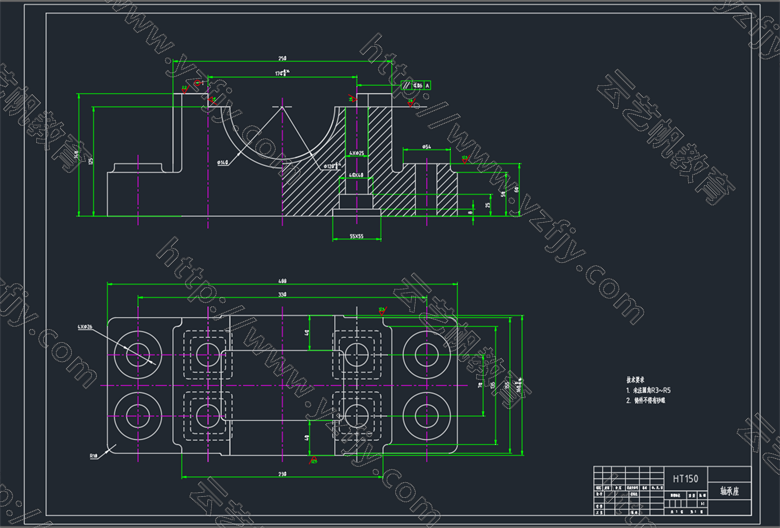Select the note line containing R3~R5
This screenshot has width=780, height=528.
(648, 390)
